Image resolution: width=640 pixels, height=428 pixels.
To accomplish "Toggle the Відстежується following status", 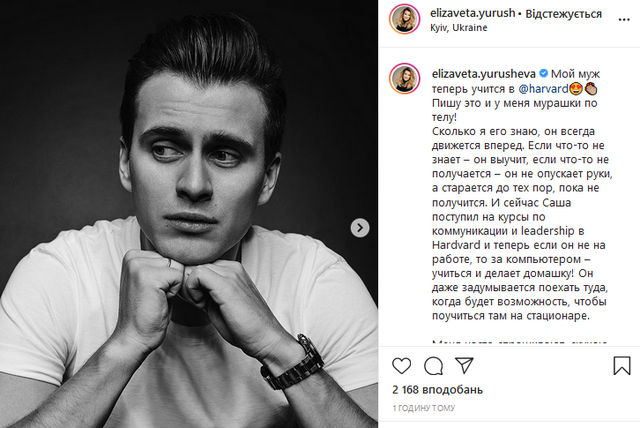I will pos(563,14).
